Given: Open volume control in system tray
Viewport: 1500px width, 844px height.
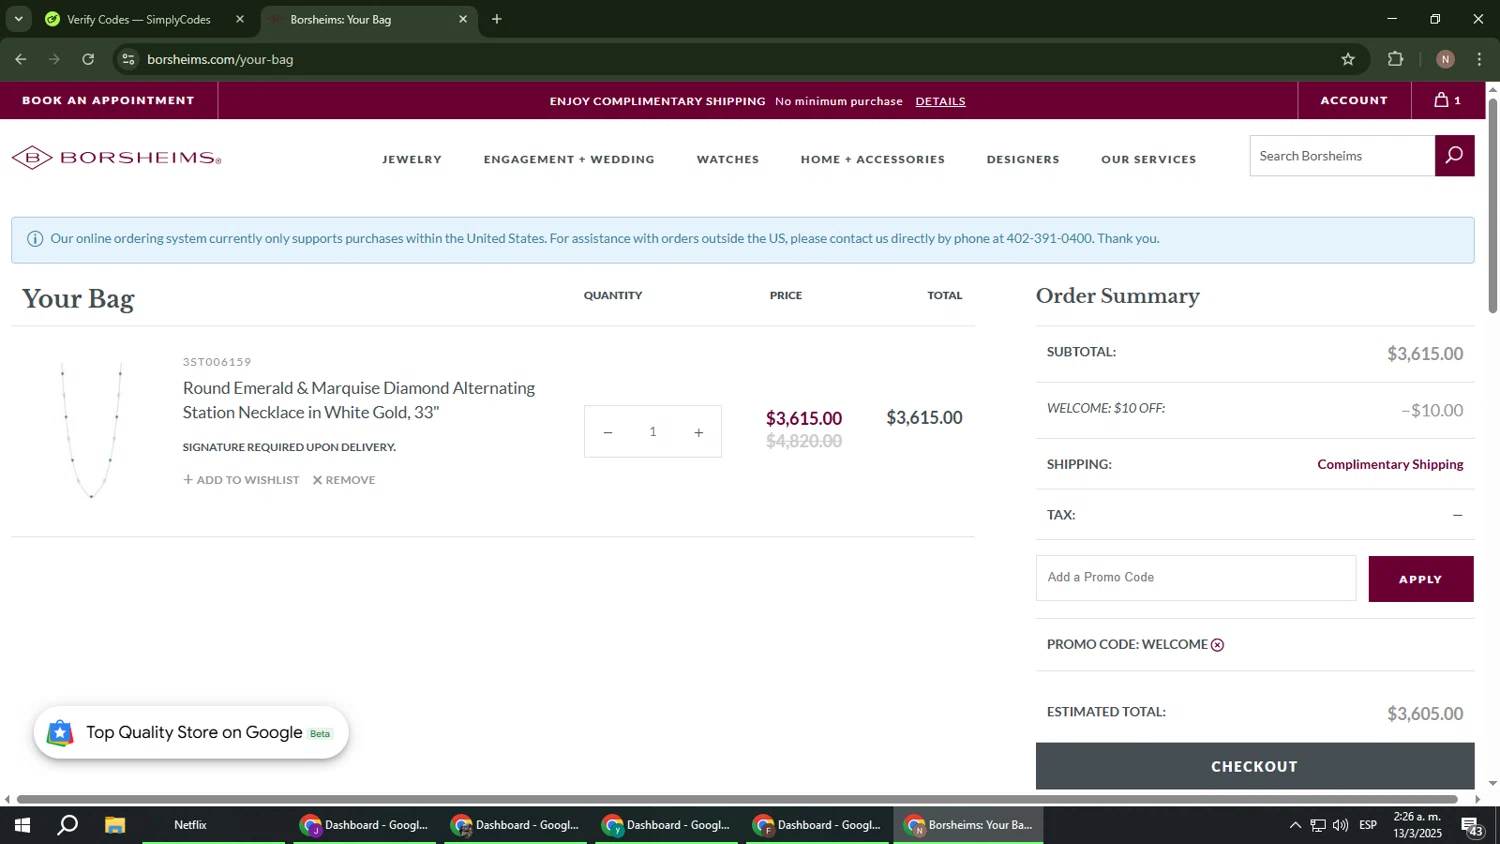Looking at the screenshot, I should pos(1340,825).
